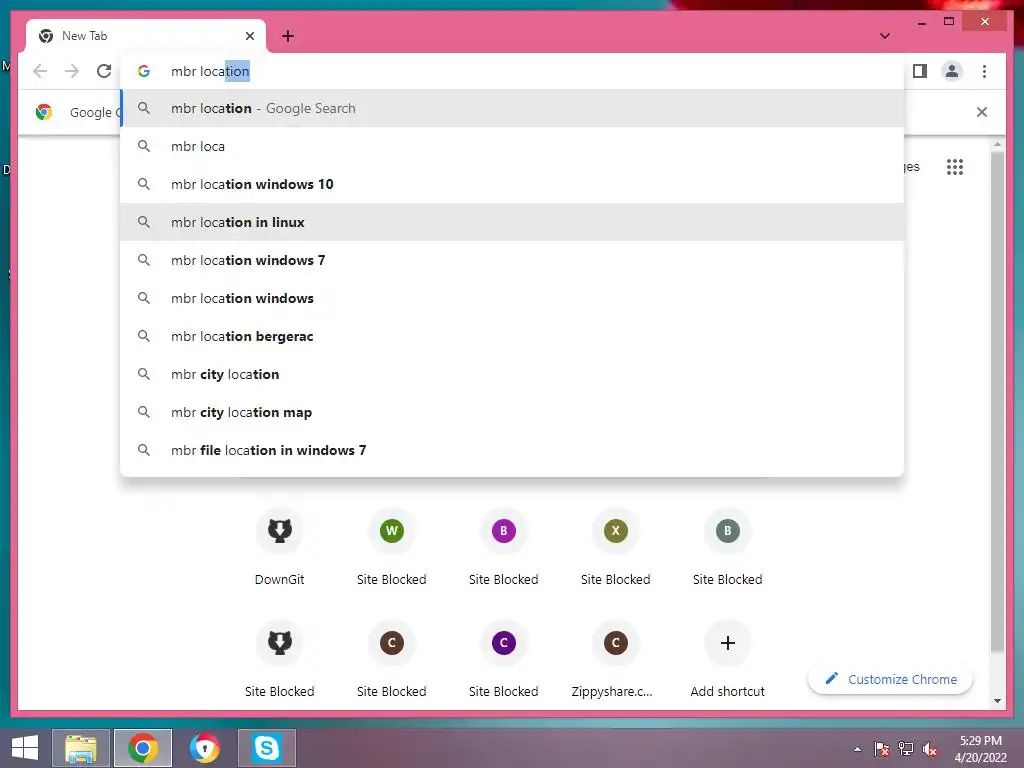Choose suggestion mbr city location
The height and width of the screenshot is (768, 1024).
tap(512, 374)
